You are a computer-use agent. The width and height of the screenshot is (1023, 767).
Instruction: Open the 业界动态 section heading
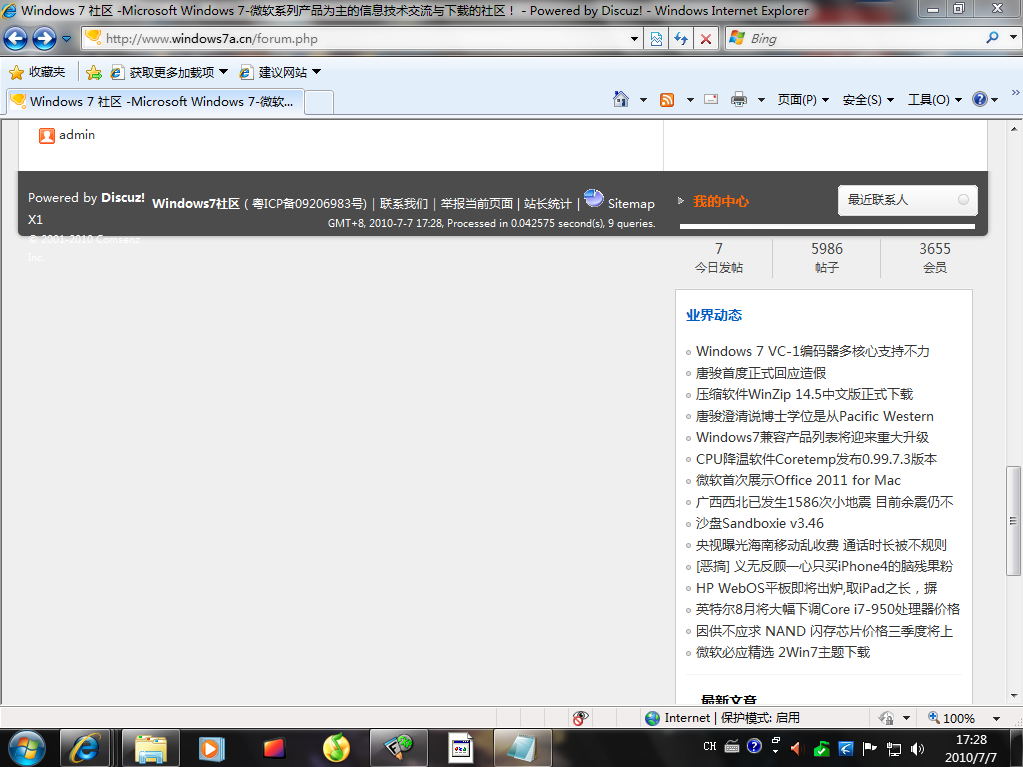(714, 315)
